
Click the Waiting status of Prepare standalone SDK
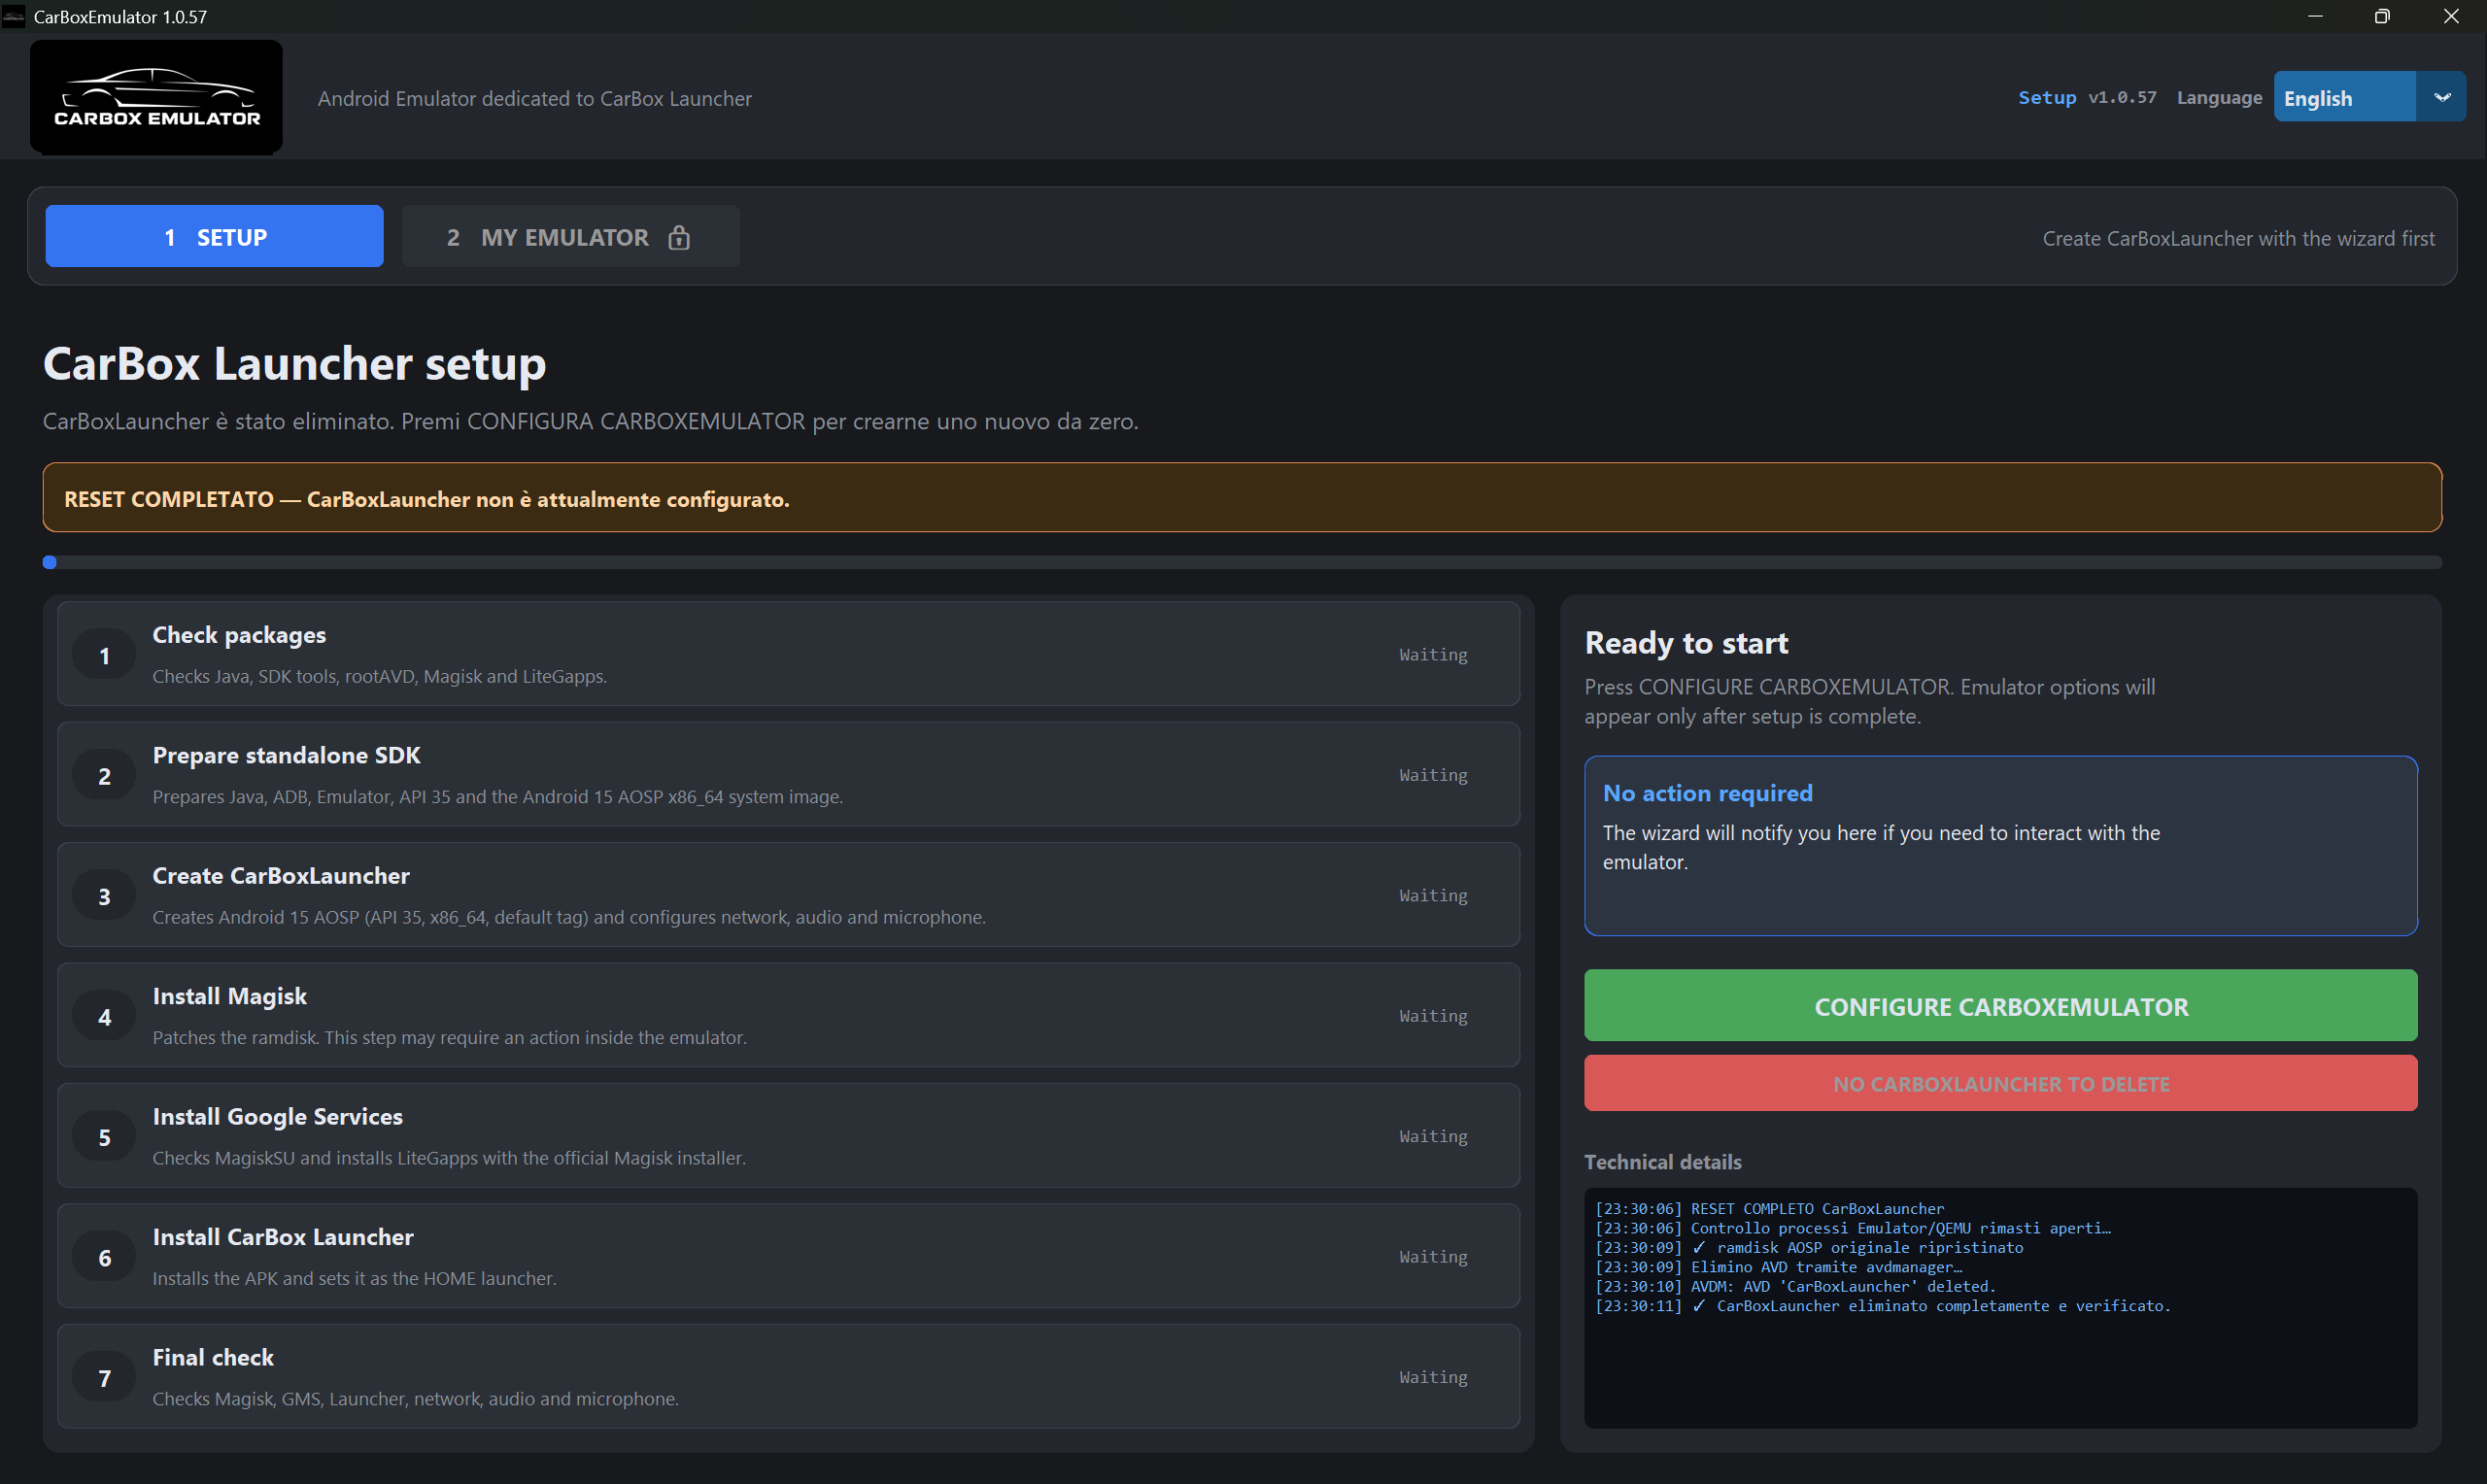[x=1433, y=775]
